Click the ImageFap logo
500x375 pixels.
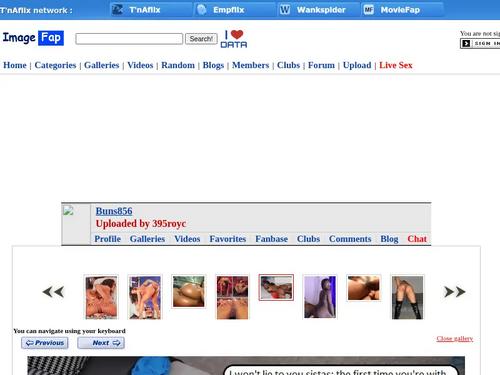(x=33, y=38)
